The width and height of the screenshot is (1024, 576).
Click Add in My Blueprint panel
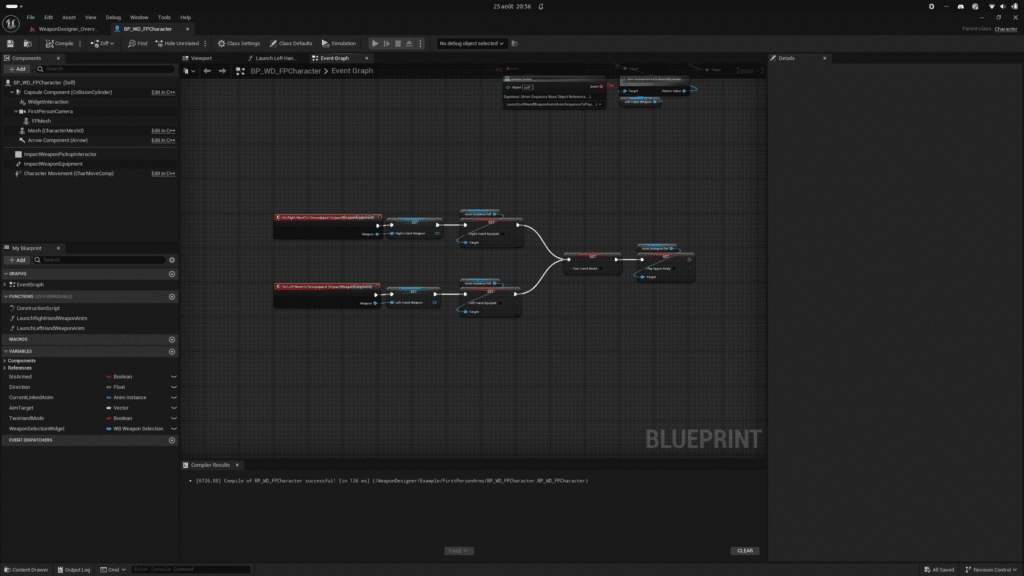click(17, 260)
